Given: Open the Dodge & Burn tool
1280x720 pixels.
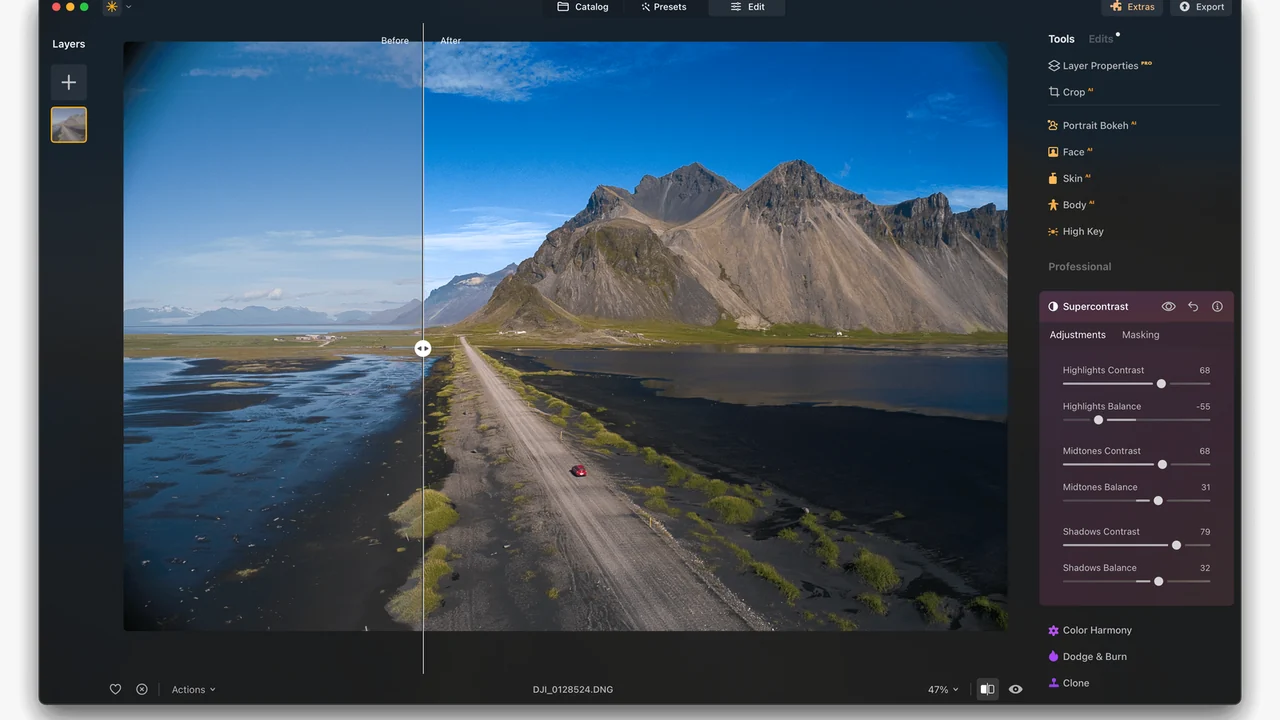Looking at the screenshot, I should point(1087,657).
